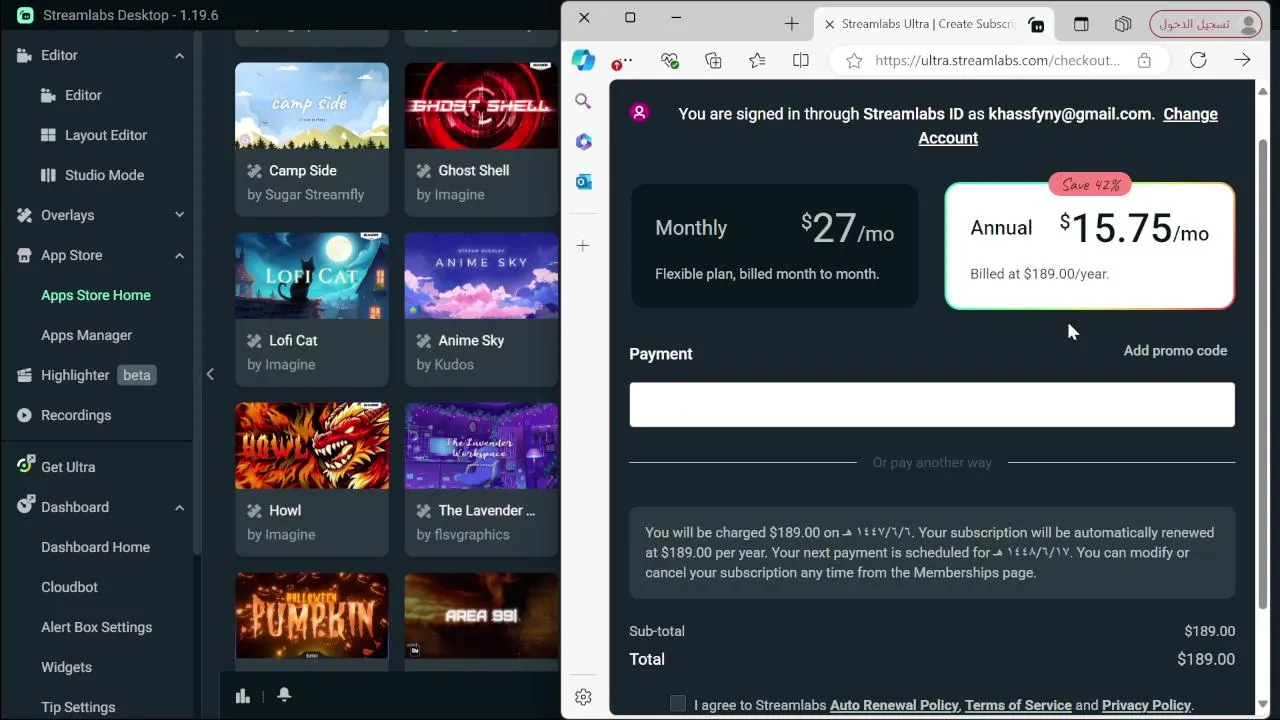Open the Camp Side overlay thumbnail
Screen dimensions: 1280x720
pyautogui.click(x=312, y=106)
